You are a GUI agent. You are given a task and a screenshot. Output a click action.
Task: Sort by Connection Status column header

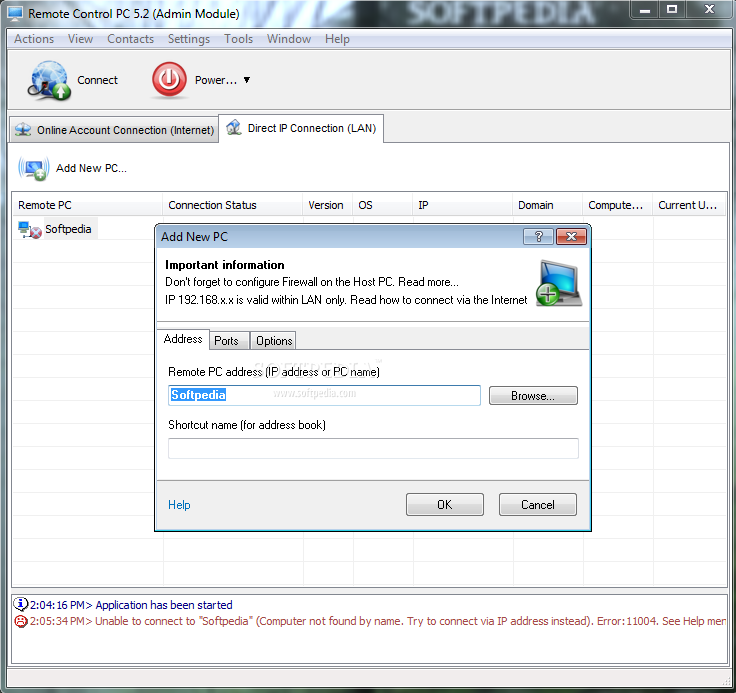coord(232,205)
